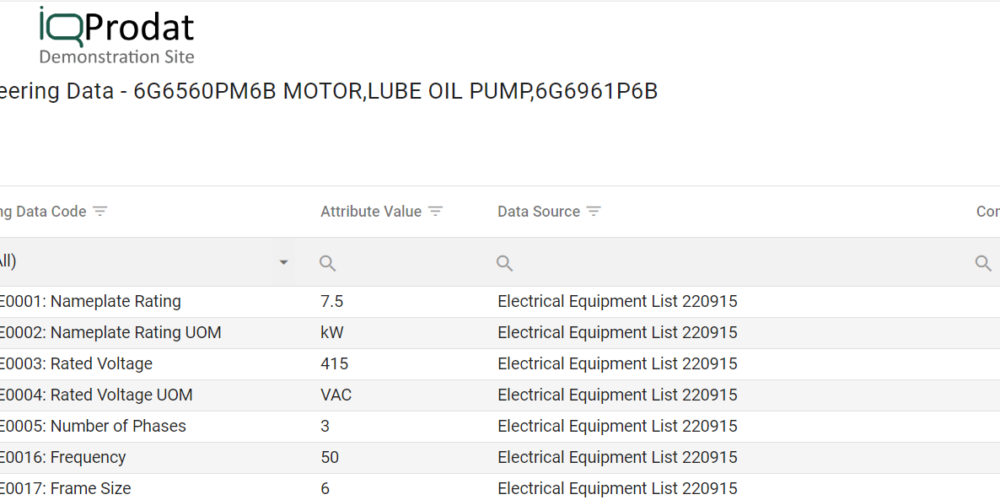Sort by Attribute Value column header

coord(371,211)
